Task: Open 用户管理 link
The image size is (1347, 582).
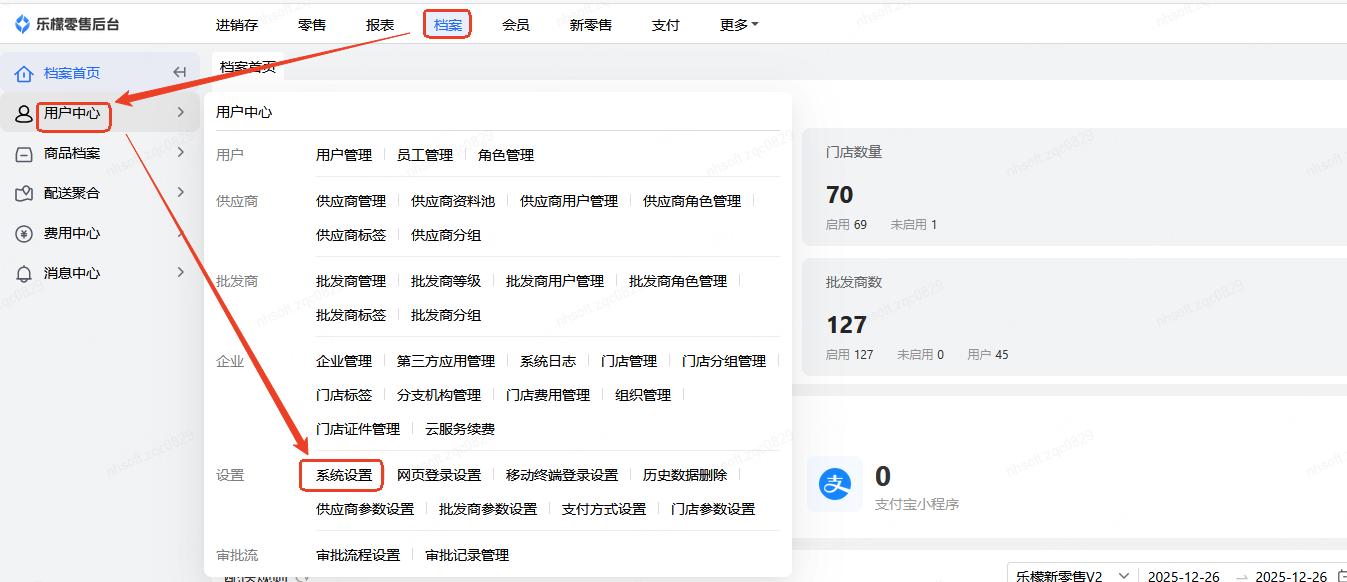Action: click(344, 155)
